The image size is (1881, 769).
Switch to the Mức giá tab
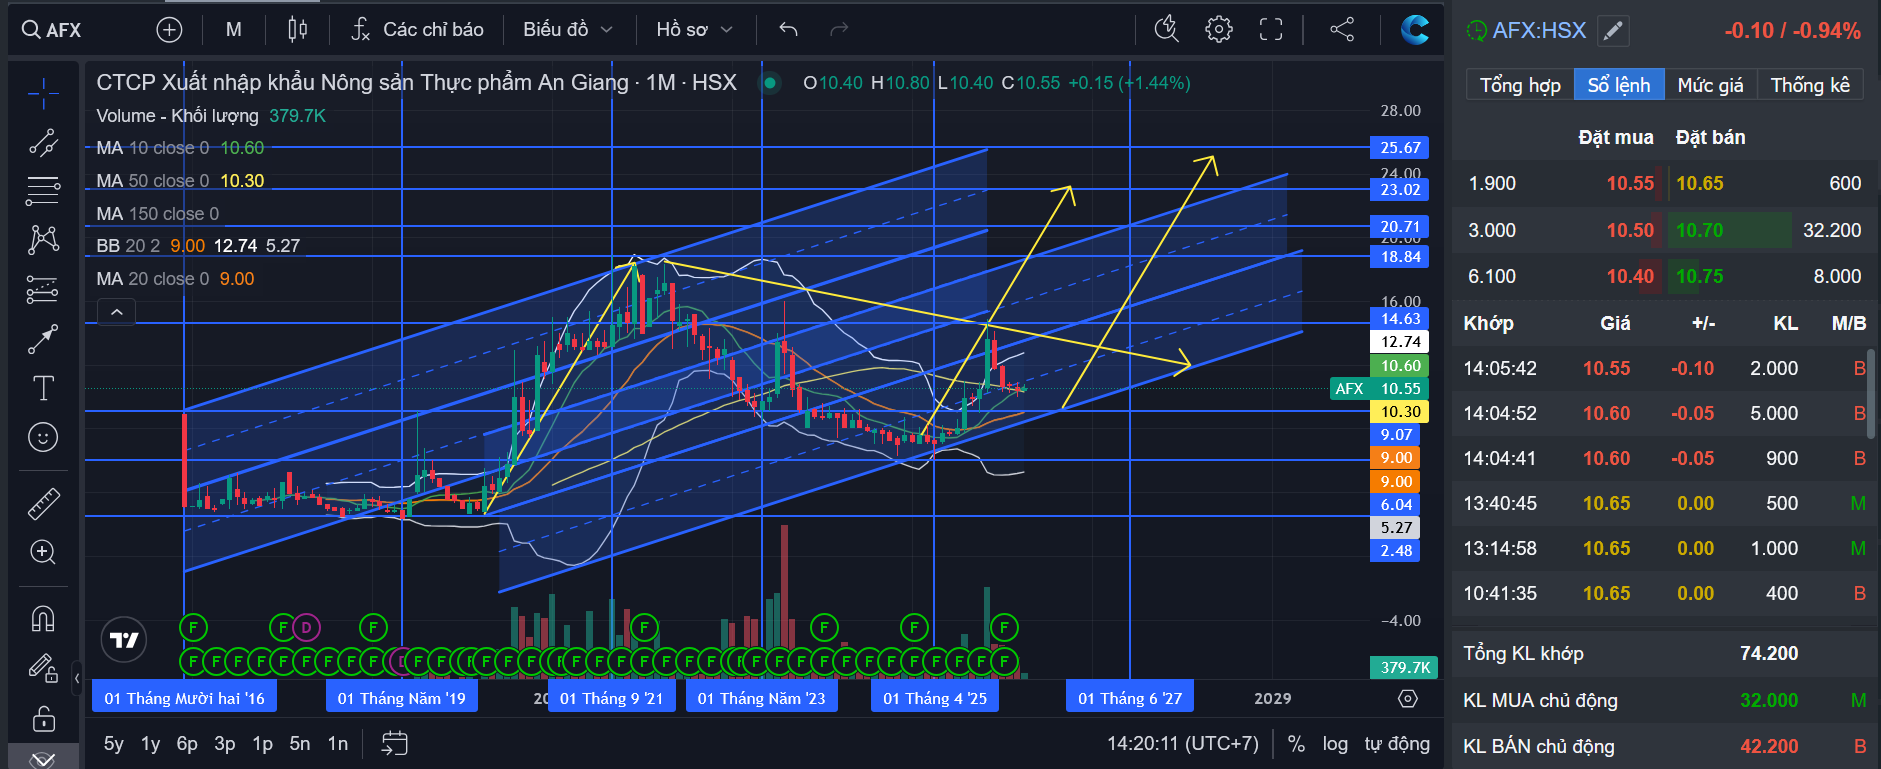click(1710, 85)
